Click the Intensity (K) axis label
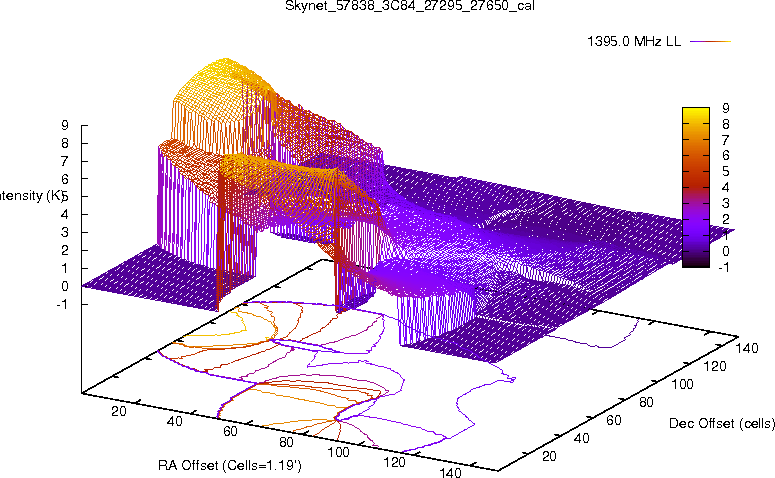 click(x=32, y=196)
